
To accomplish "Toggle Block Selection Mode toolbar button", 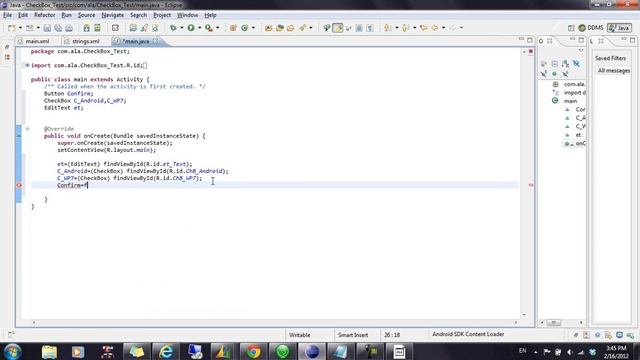I will [359, 28].
